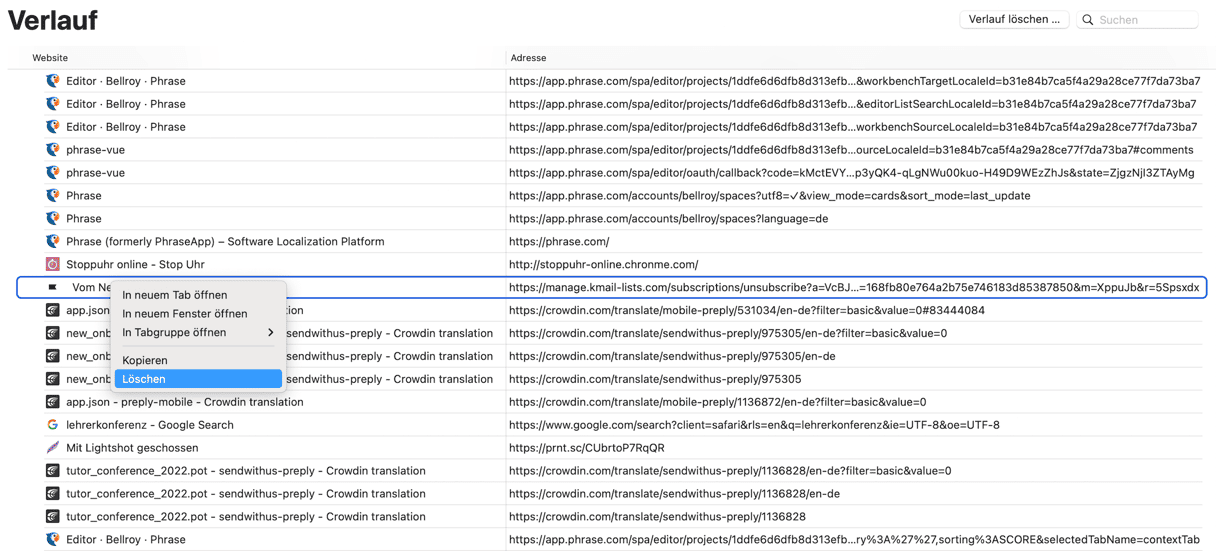Click the Verlauf page heading

(53, 19)
